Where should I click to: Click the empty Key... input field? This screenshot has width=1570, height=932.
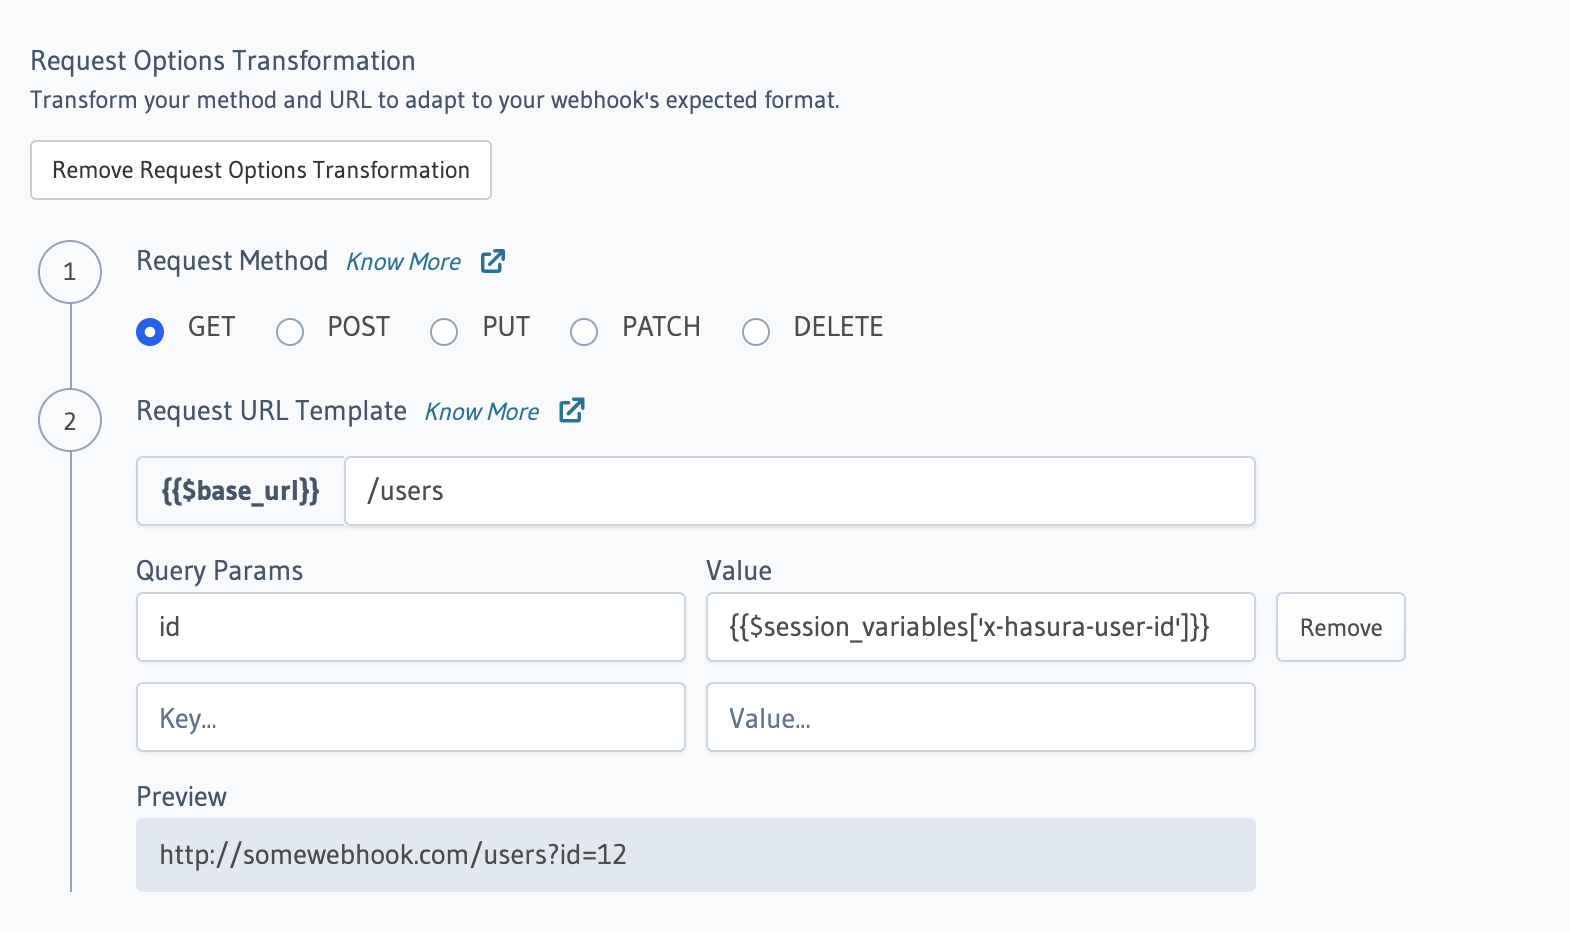point(410,717)
